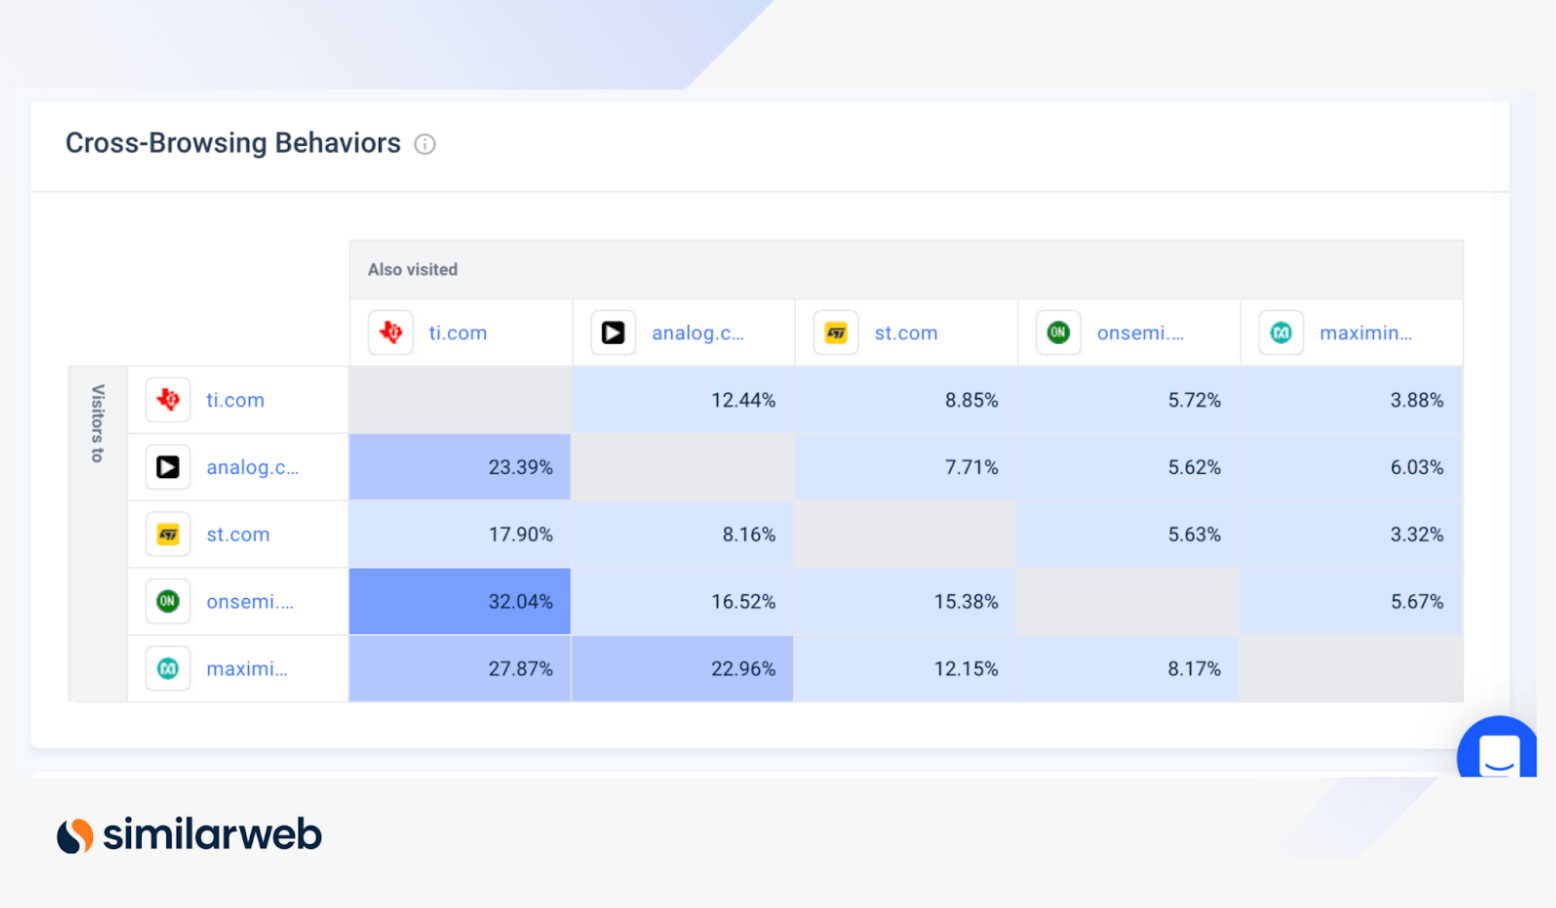Screen dimensions: 1556x908
Task: Select the 22.96% cell in maxim row
Action: click(x=683, y=669)
